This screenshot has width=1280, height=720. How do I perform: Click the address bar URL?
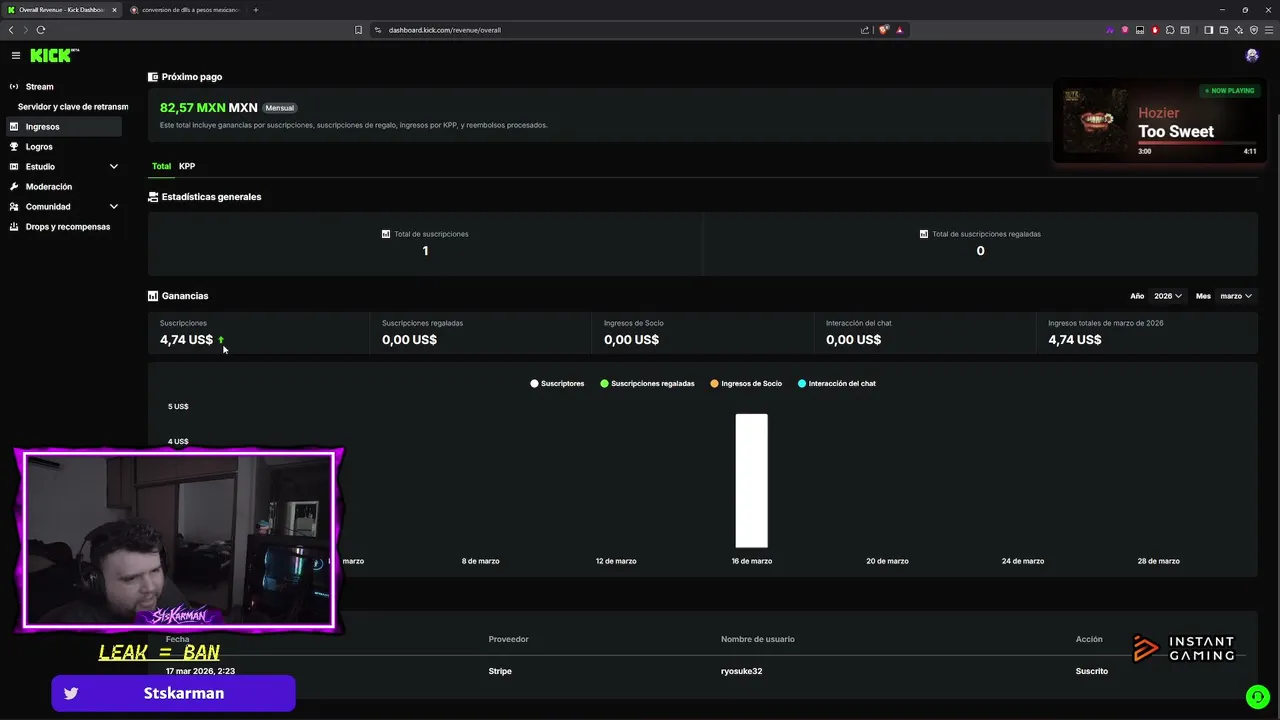click(x=445, y=30)
